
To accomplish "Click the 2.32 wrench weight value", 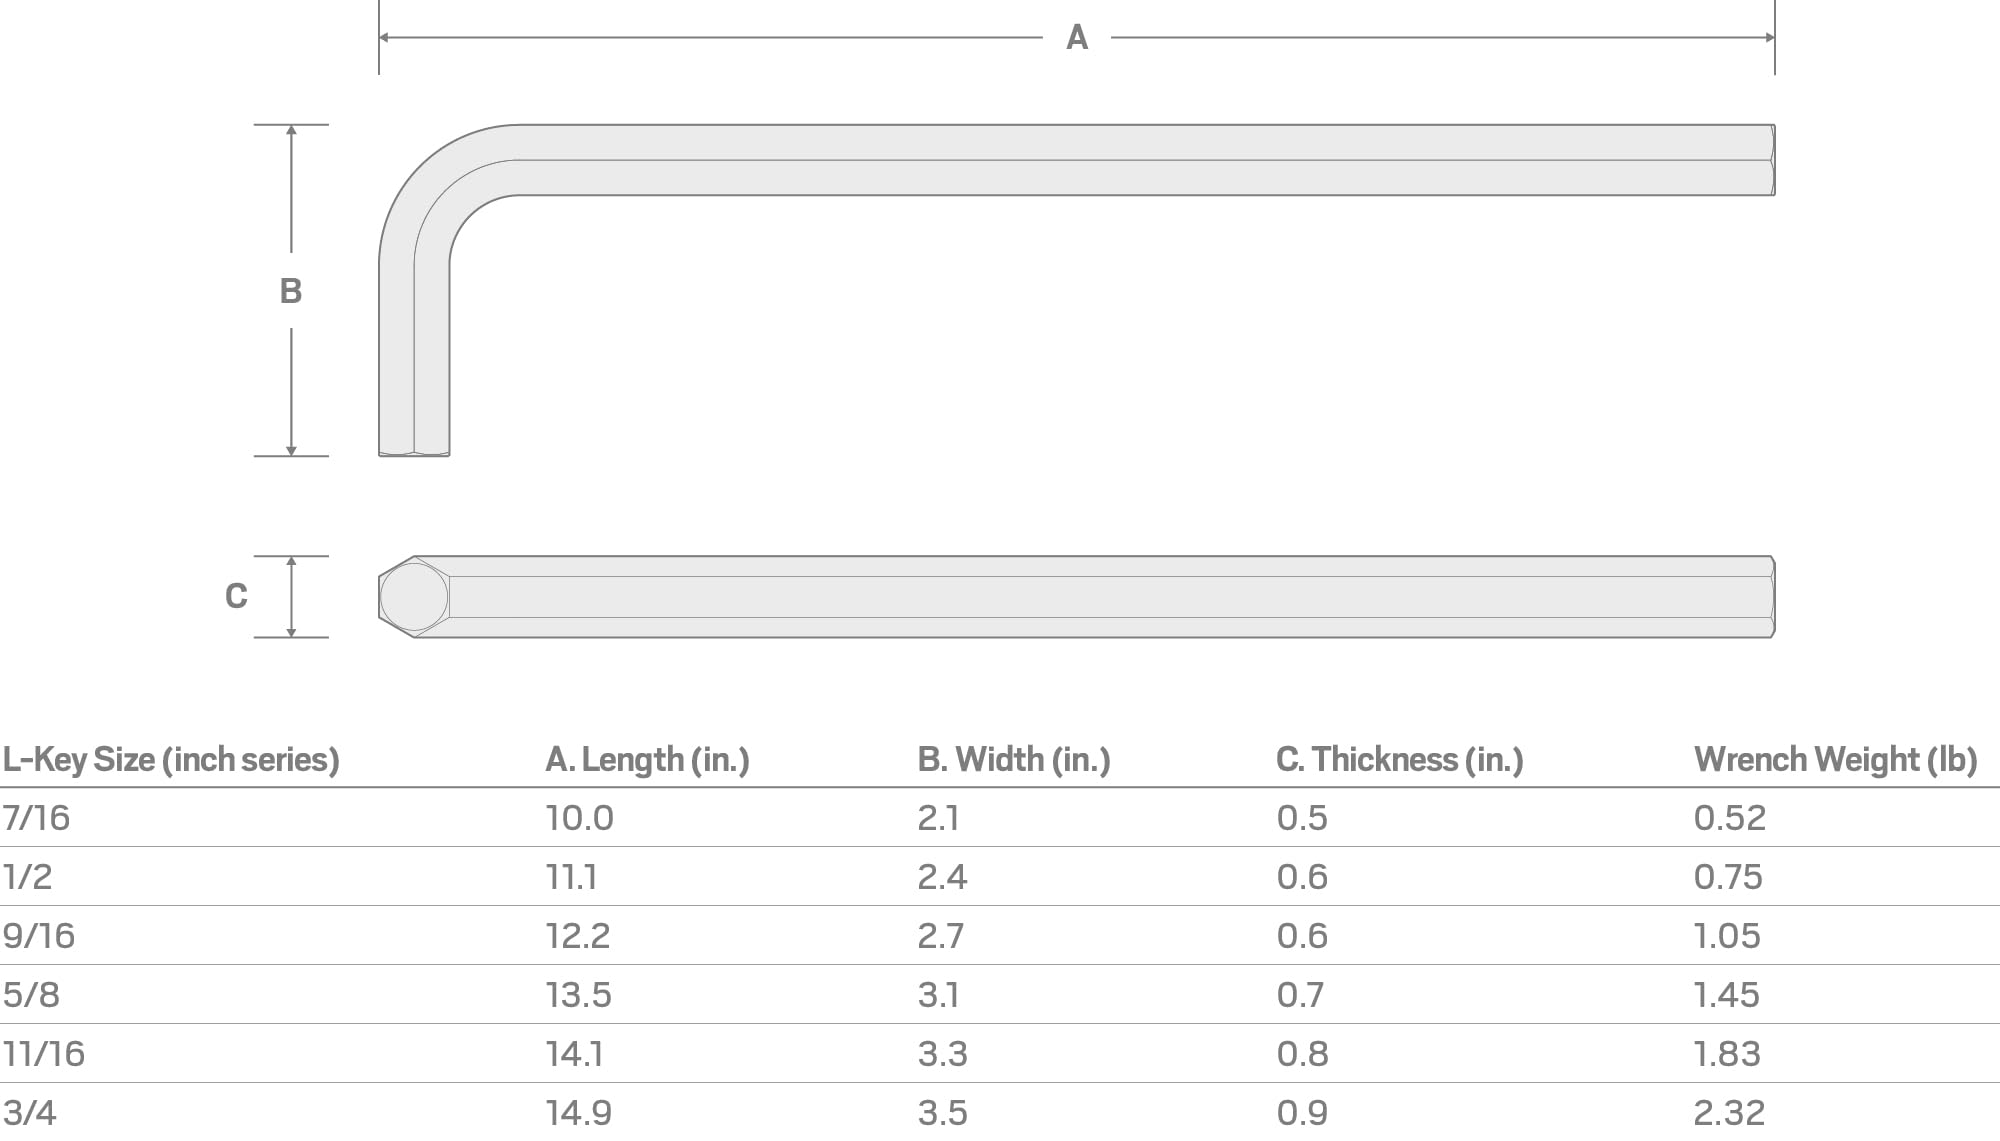I will click(x=1729, y=1113).
